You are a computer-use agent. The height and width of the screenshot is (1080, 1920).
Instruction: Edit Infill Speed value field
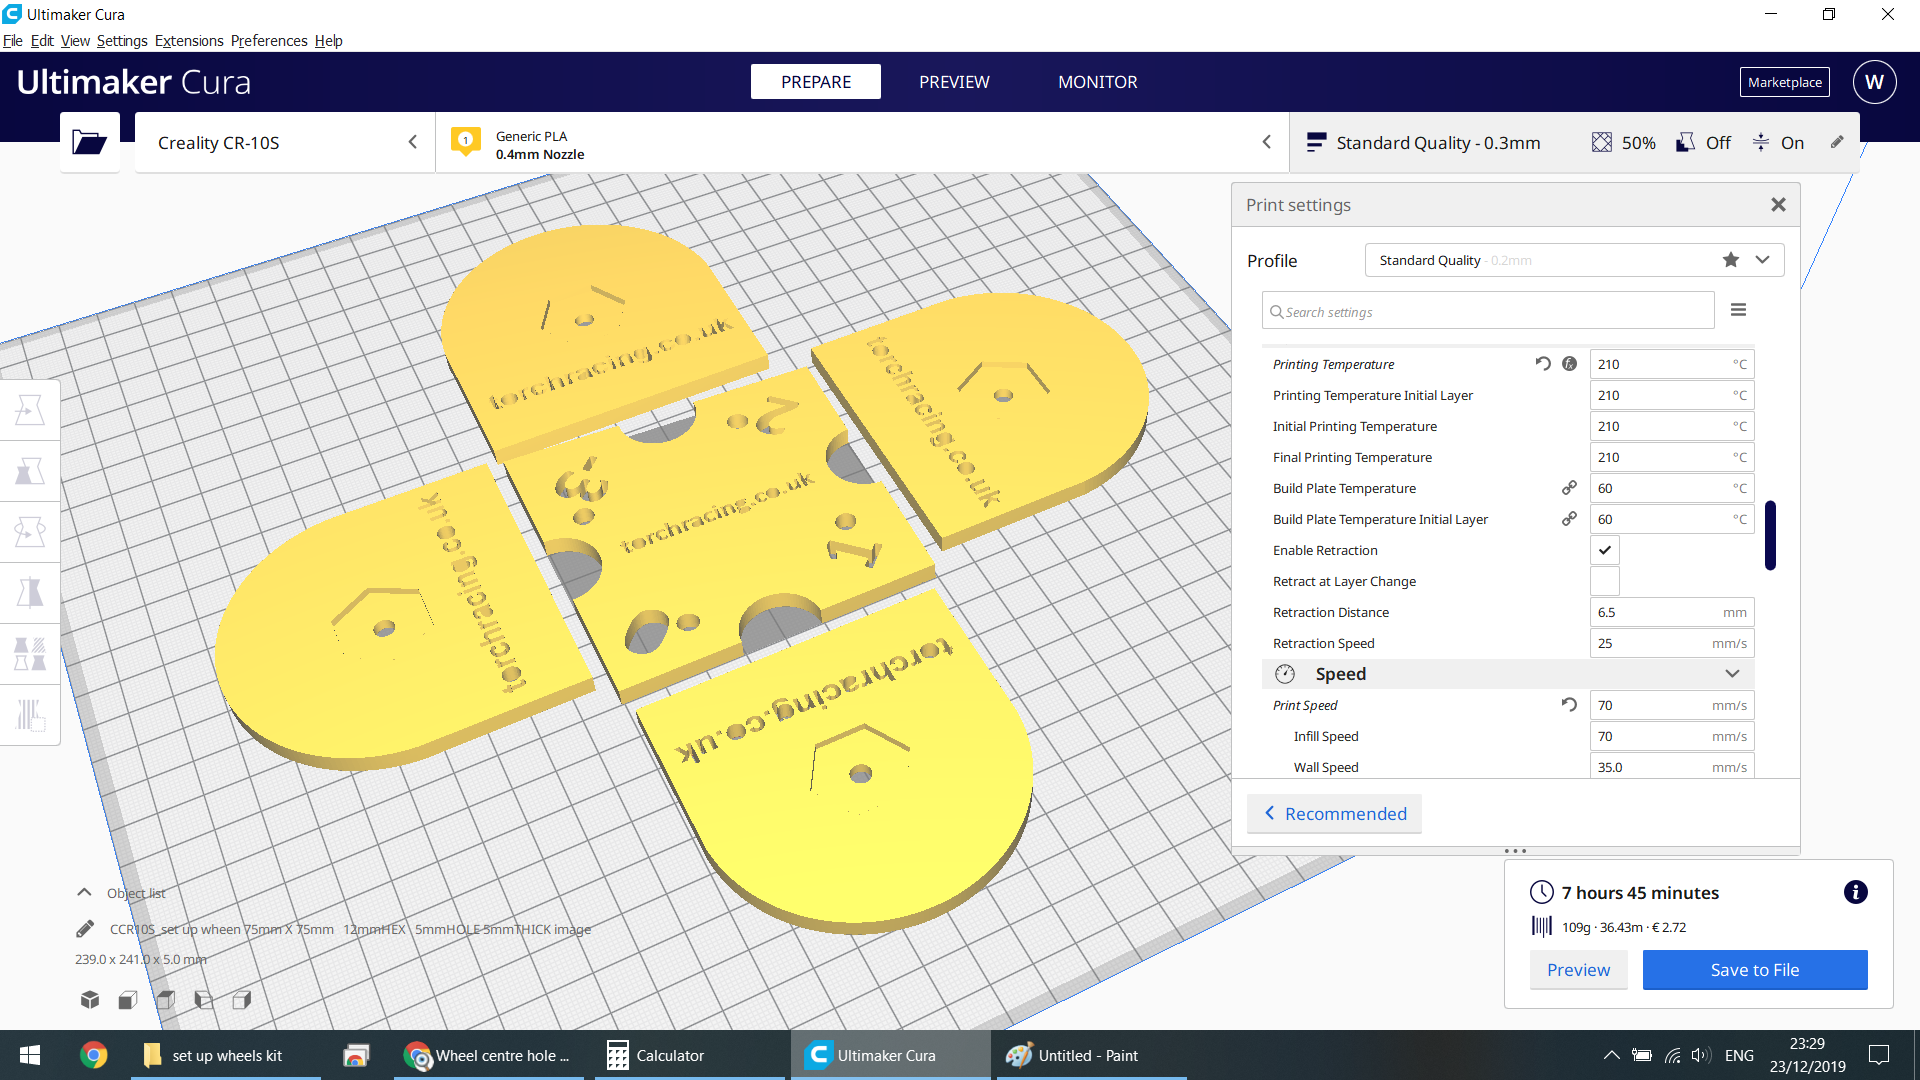[x=1671, y=736]
